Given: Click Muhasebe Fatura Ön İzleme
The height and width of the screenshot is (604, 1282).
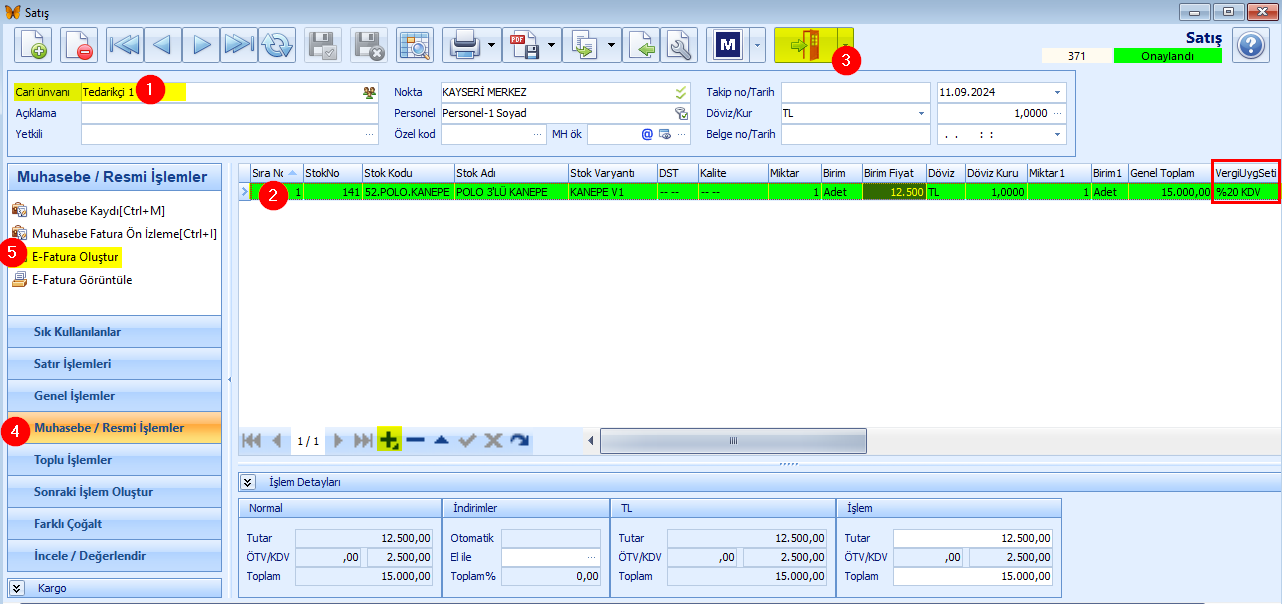Looking at the screenshot, I should (x=124, y=234).
